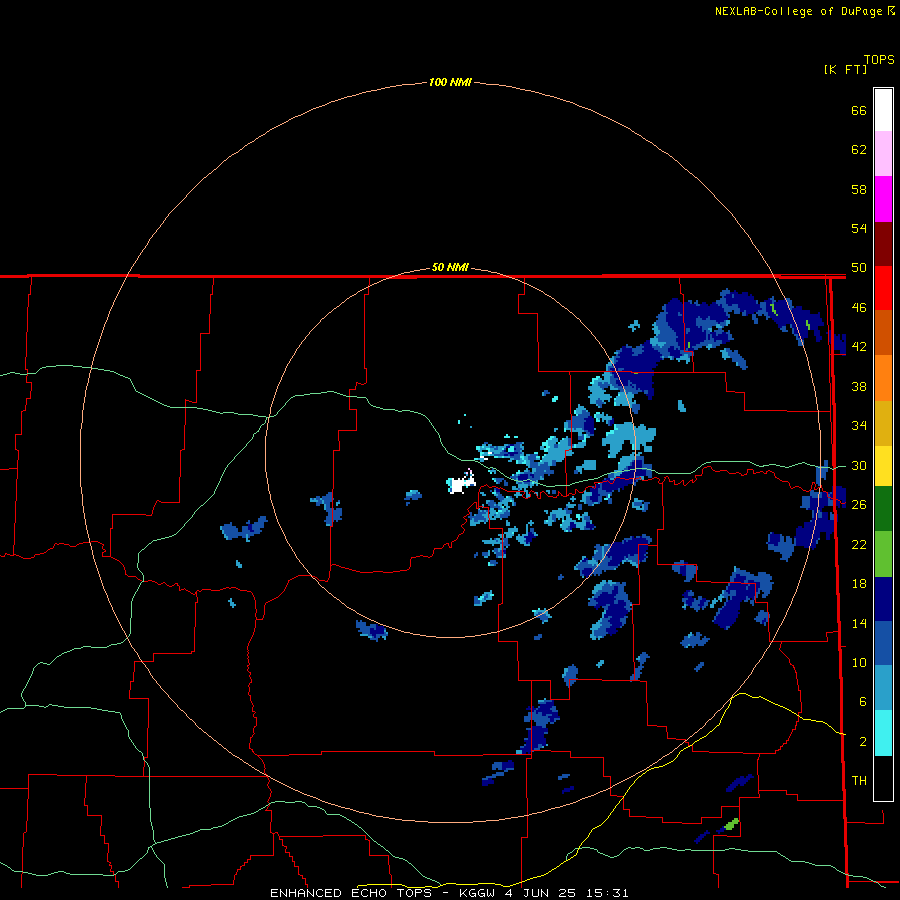
Task: Click the [K FT] units label
Action: click(x=845, y=69)
